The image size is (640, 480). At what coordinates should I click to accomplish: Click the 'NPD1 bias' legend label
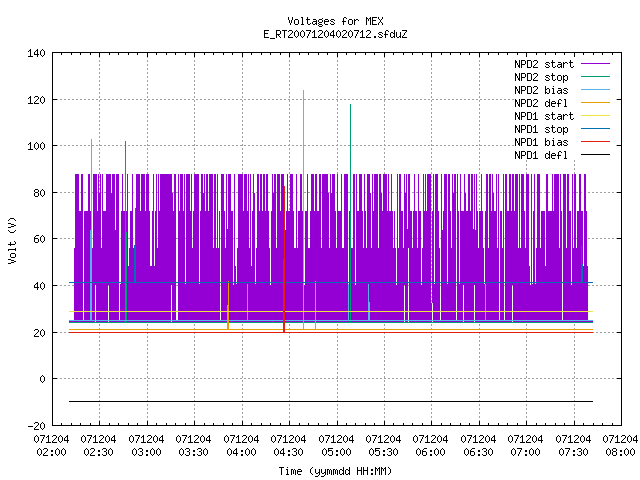[541, 142]
